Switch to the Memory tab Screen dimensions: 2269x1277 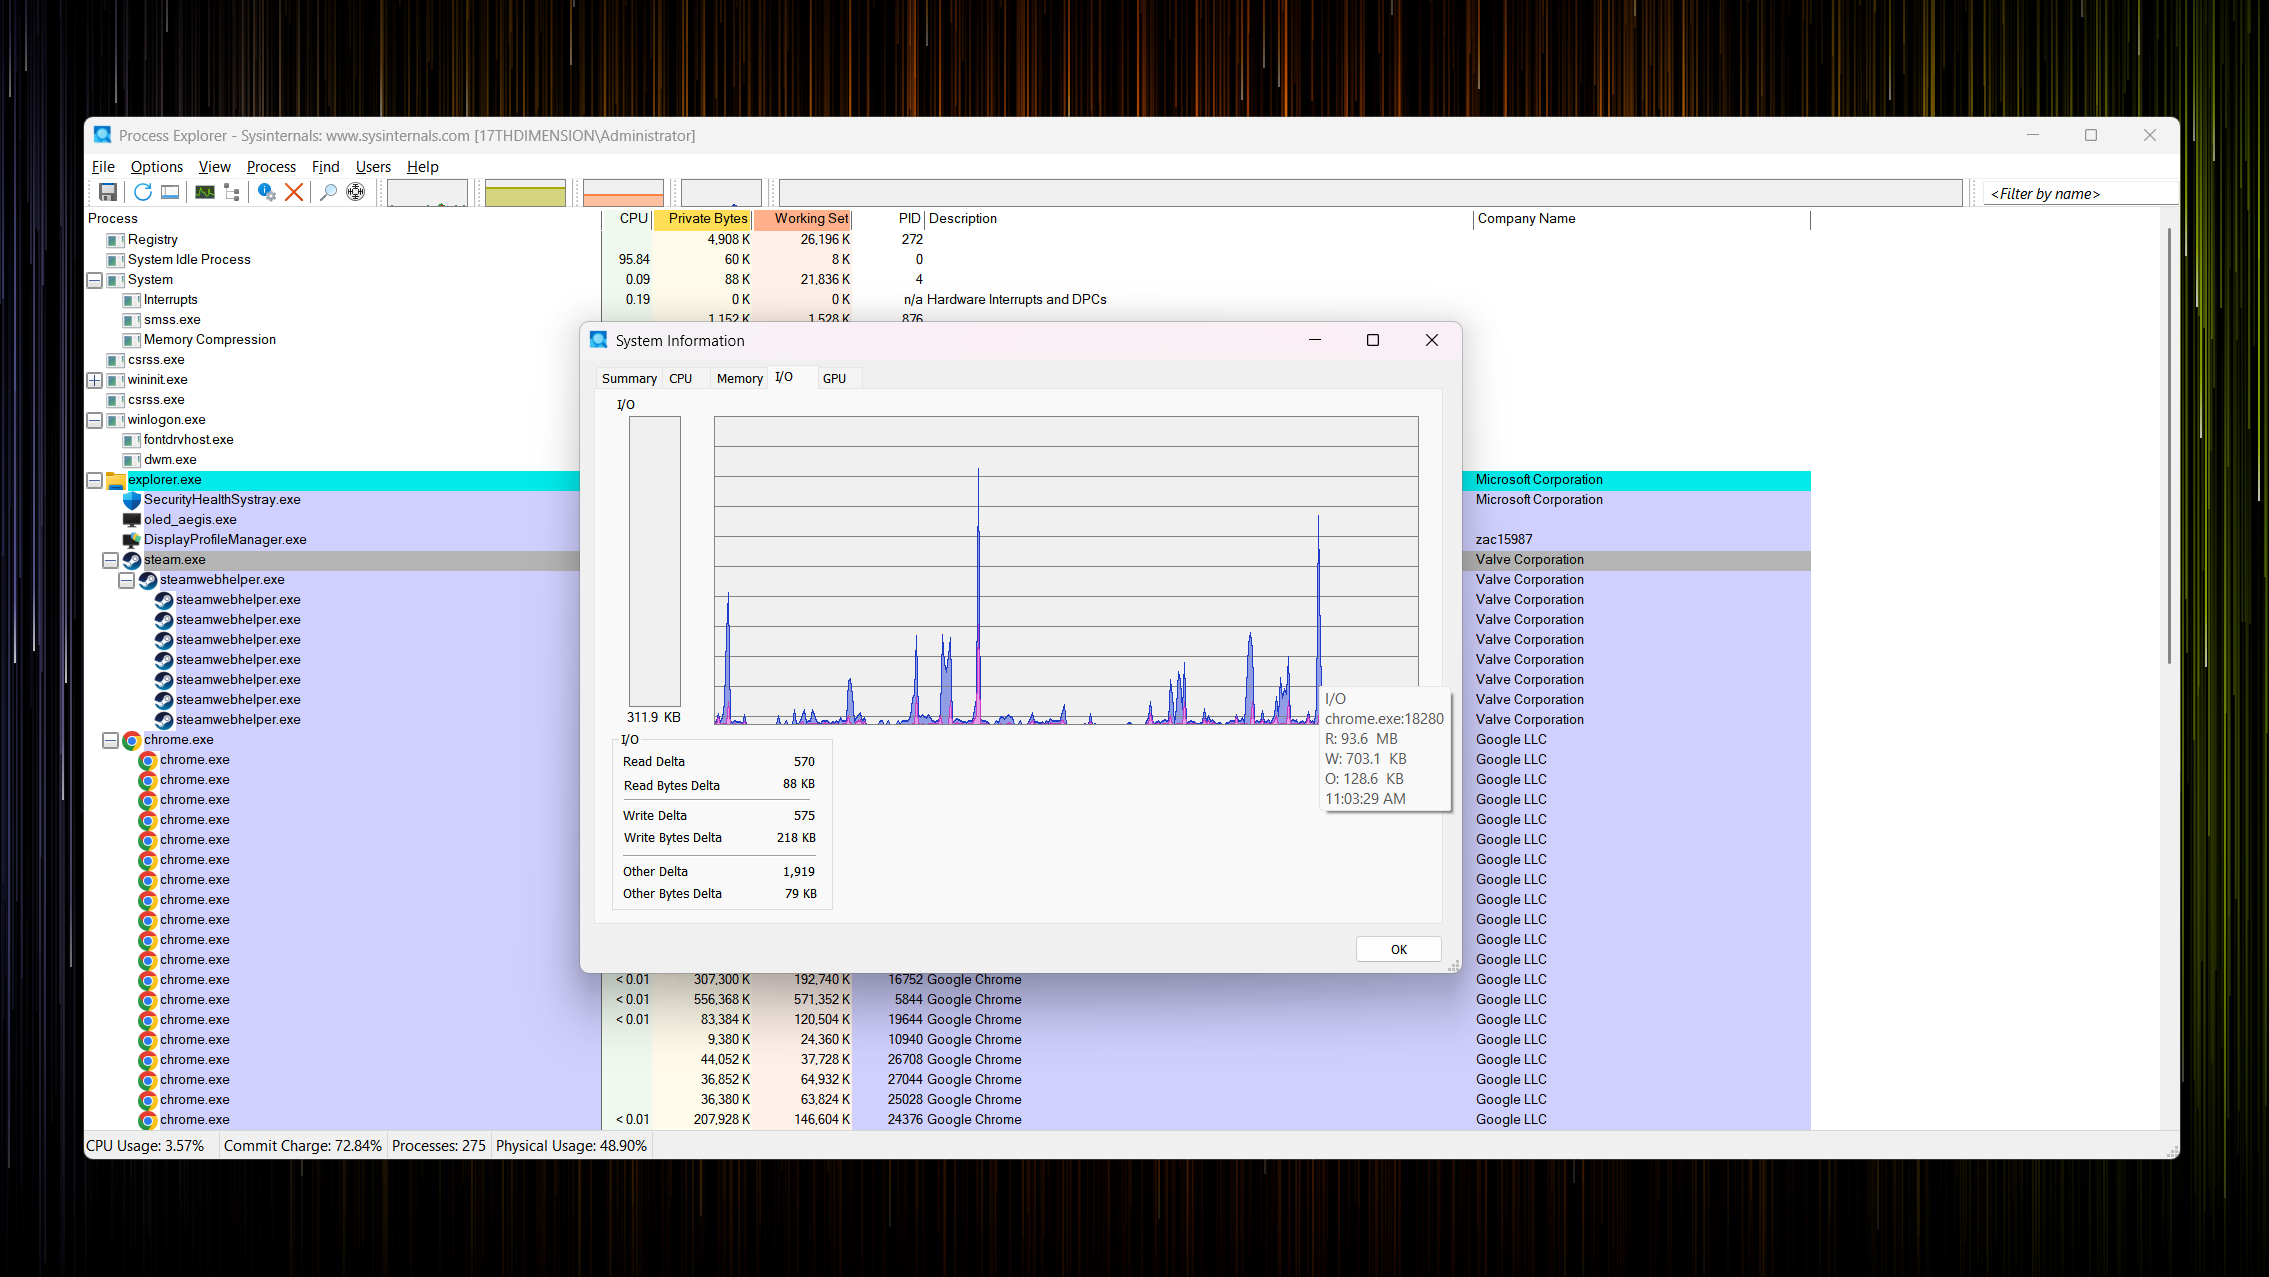(x=739, y=378)
